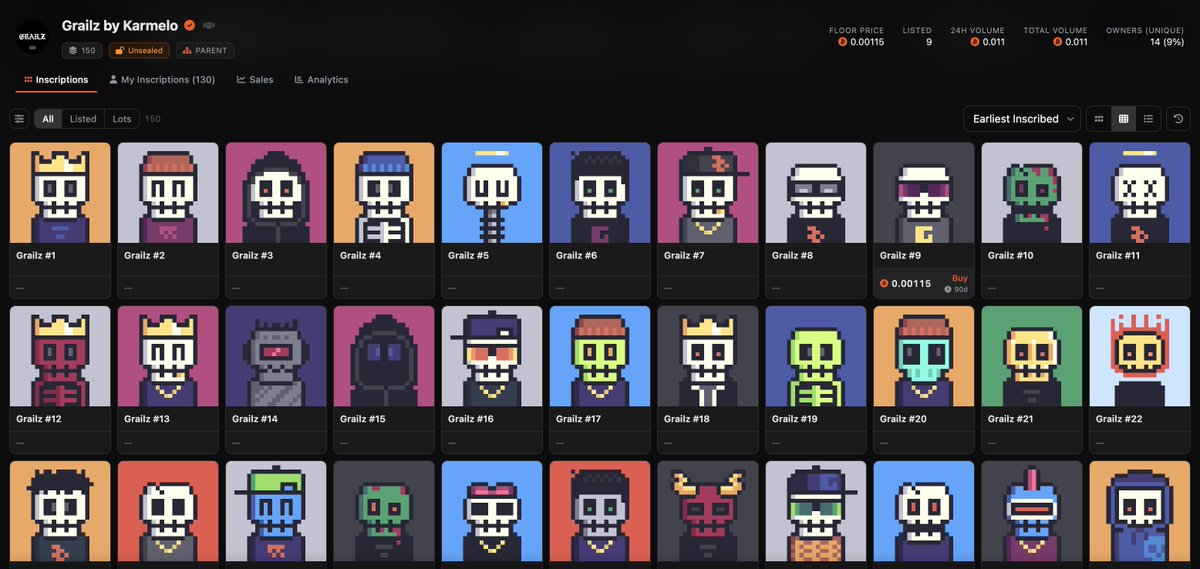The image size is (1200, 569).
Task: Switch to list view layout
Action: coord(1148,119)
